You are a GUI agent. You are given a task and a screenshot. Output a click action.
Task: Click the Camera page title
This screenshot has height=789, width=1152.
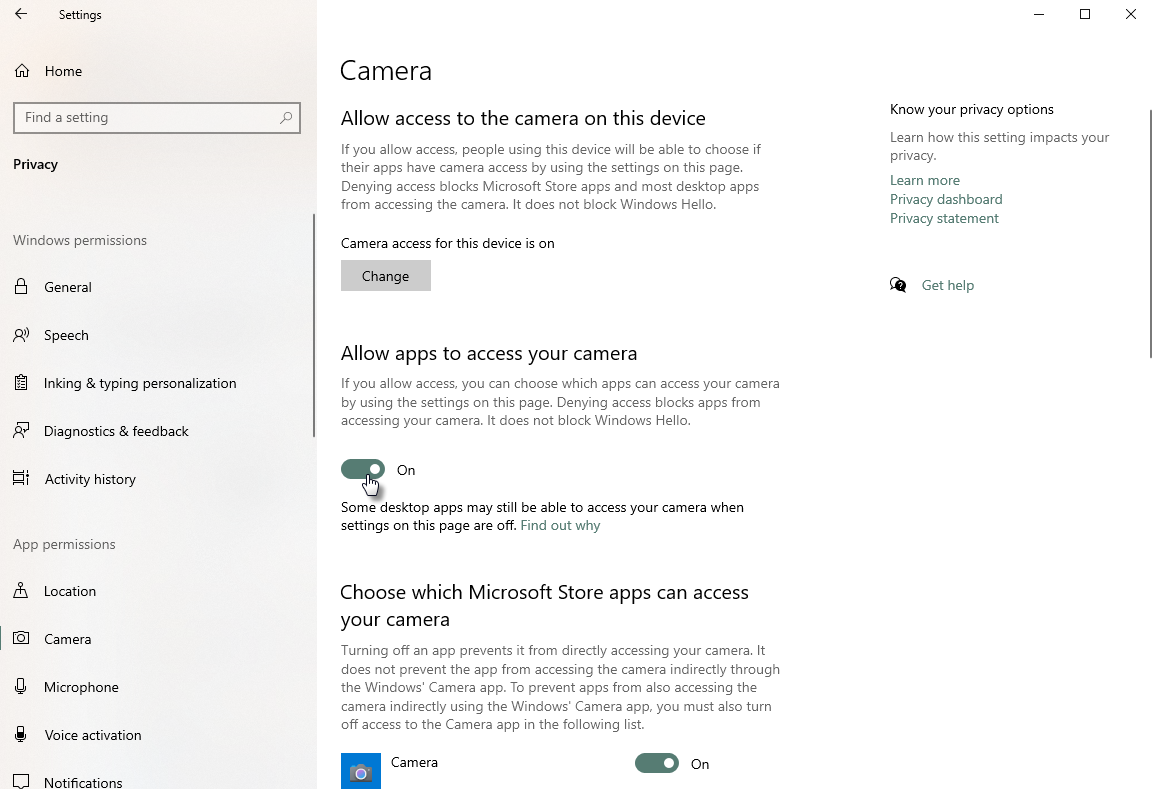click(x=386, y=71)
